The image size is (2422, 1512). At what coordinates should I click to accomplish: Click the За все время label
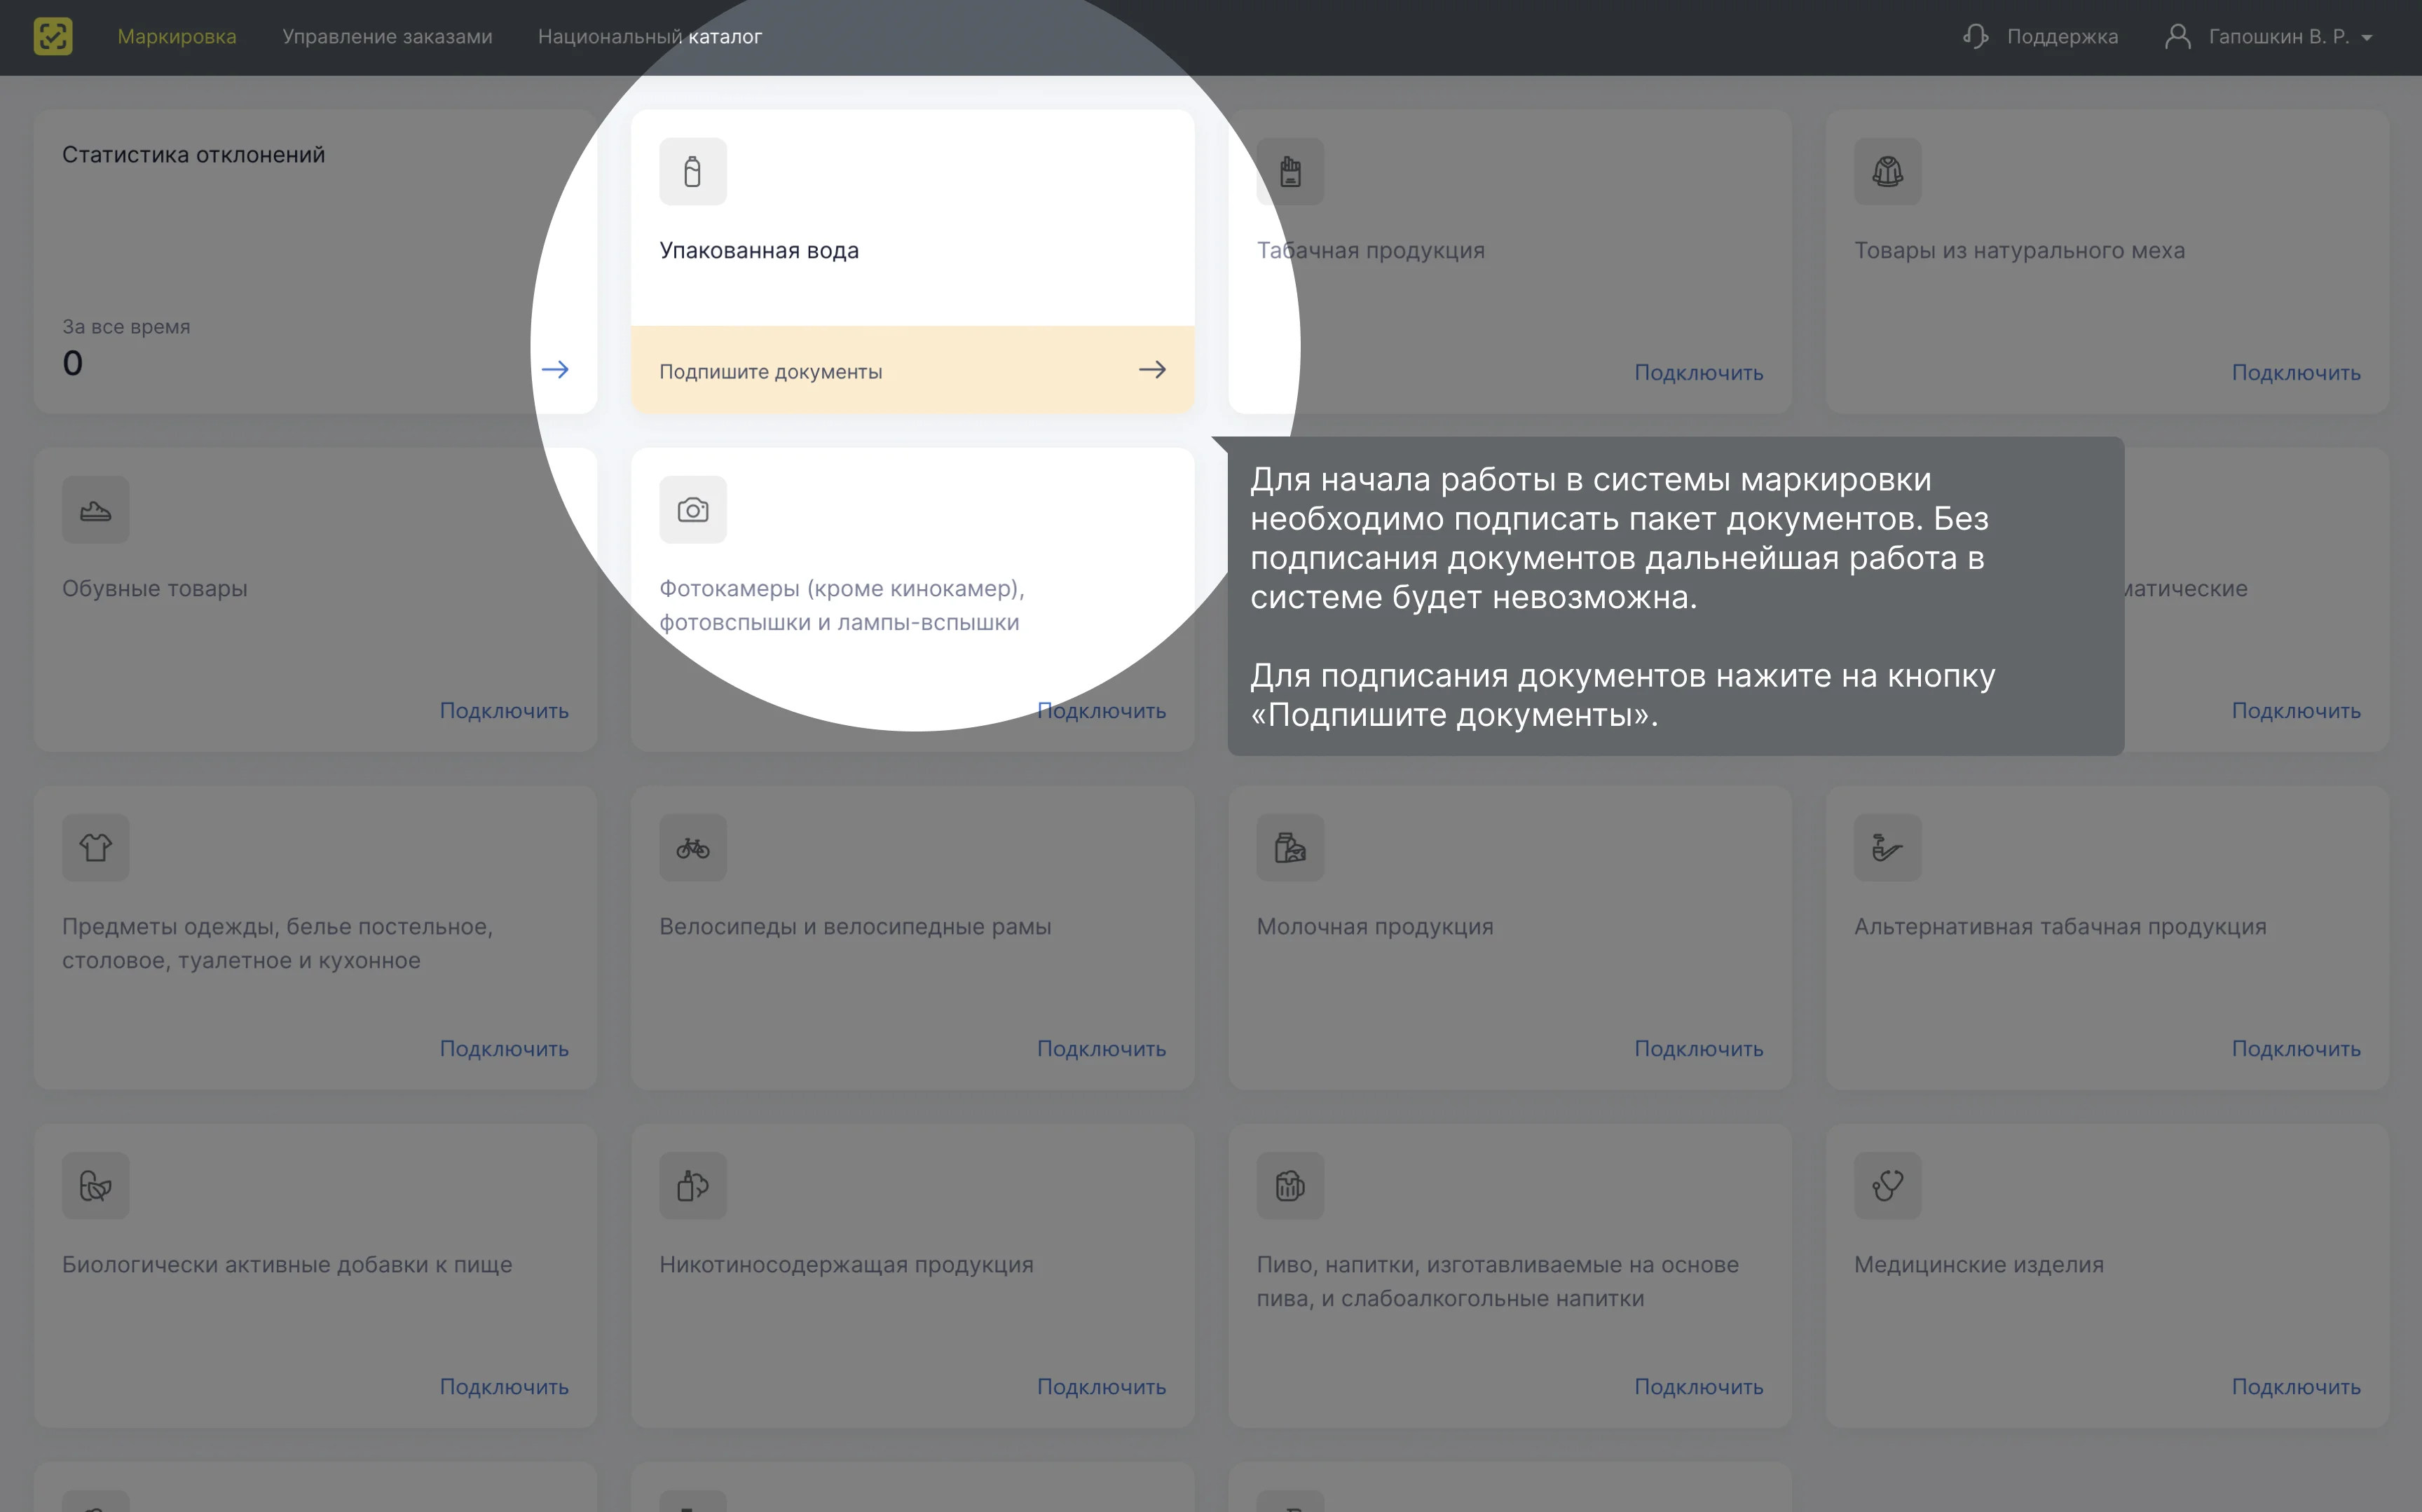[x=126, y=327]
